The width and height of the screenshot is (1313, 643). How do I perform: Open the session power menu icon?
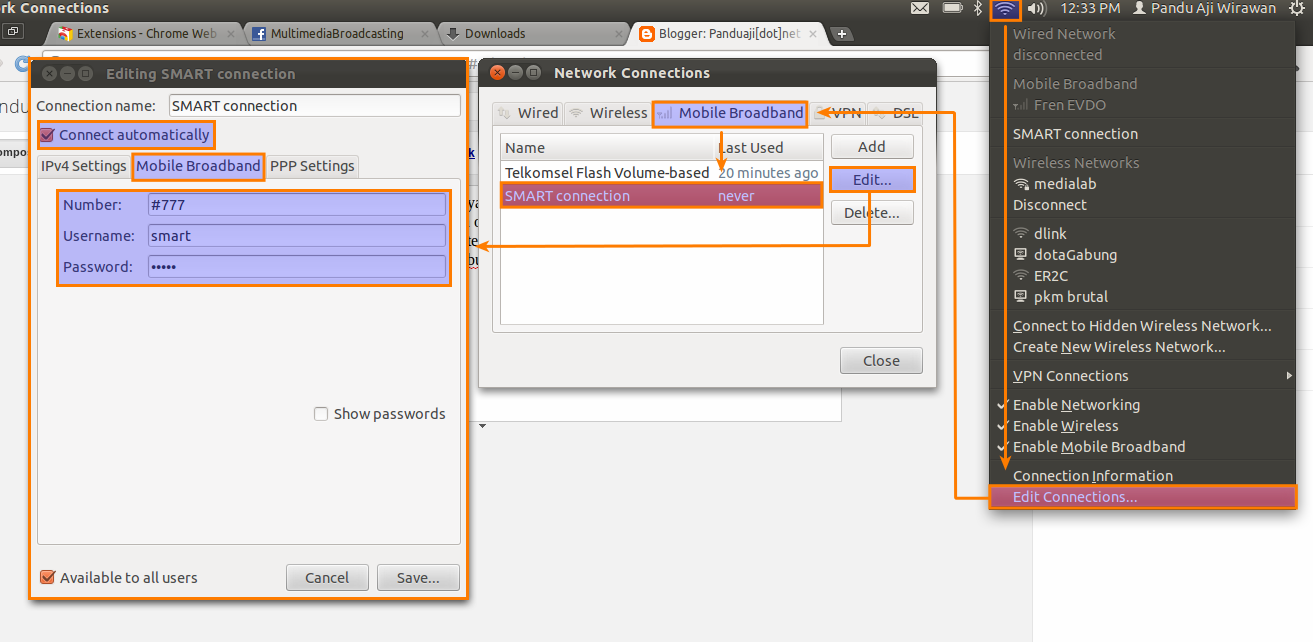tap(1297, 8)
